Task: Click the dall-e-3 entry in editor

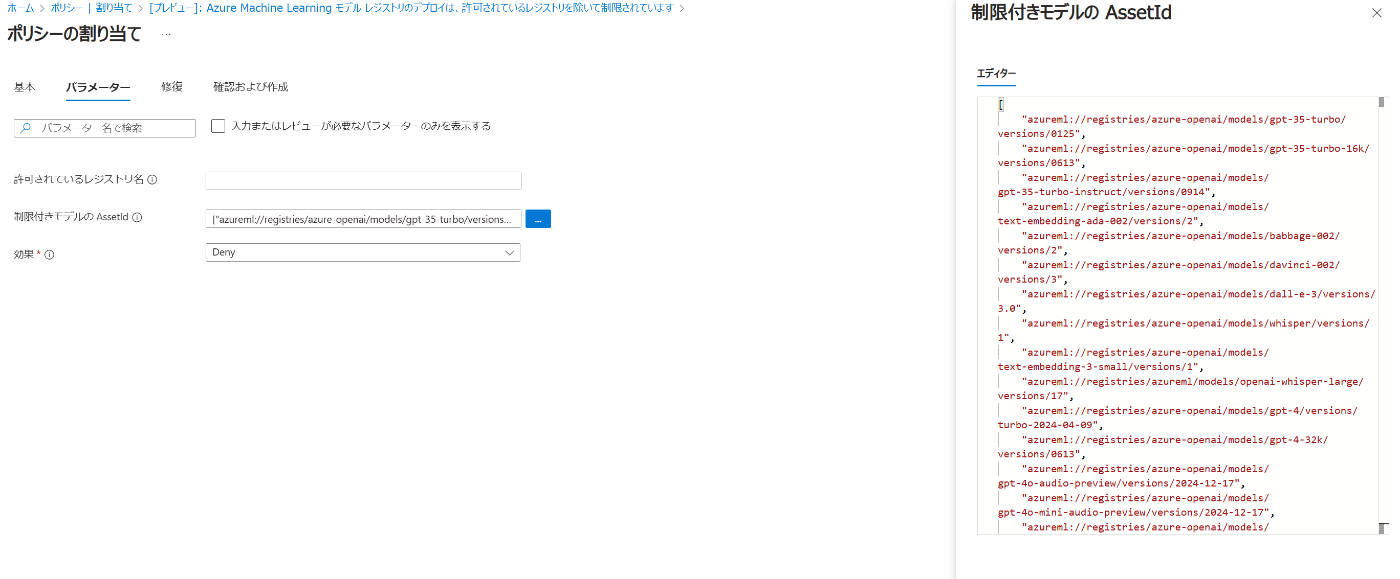Action: (1198, 293)
